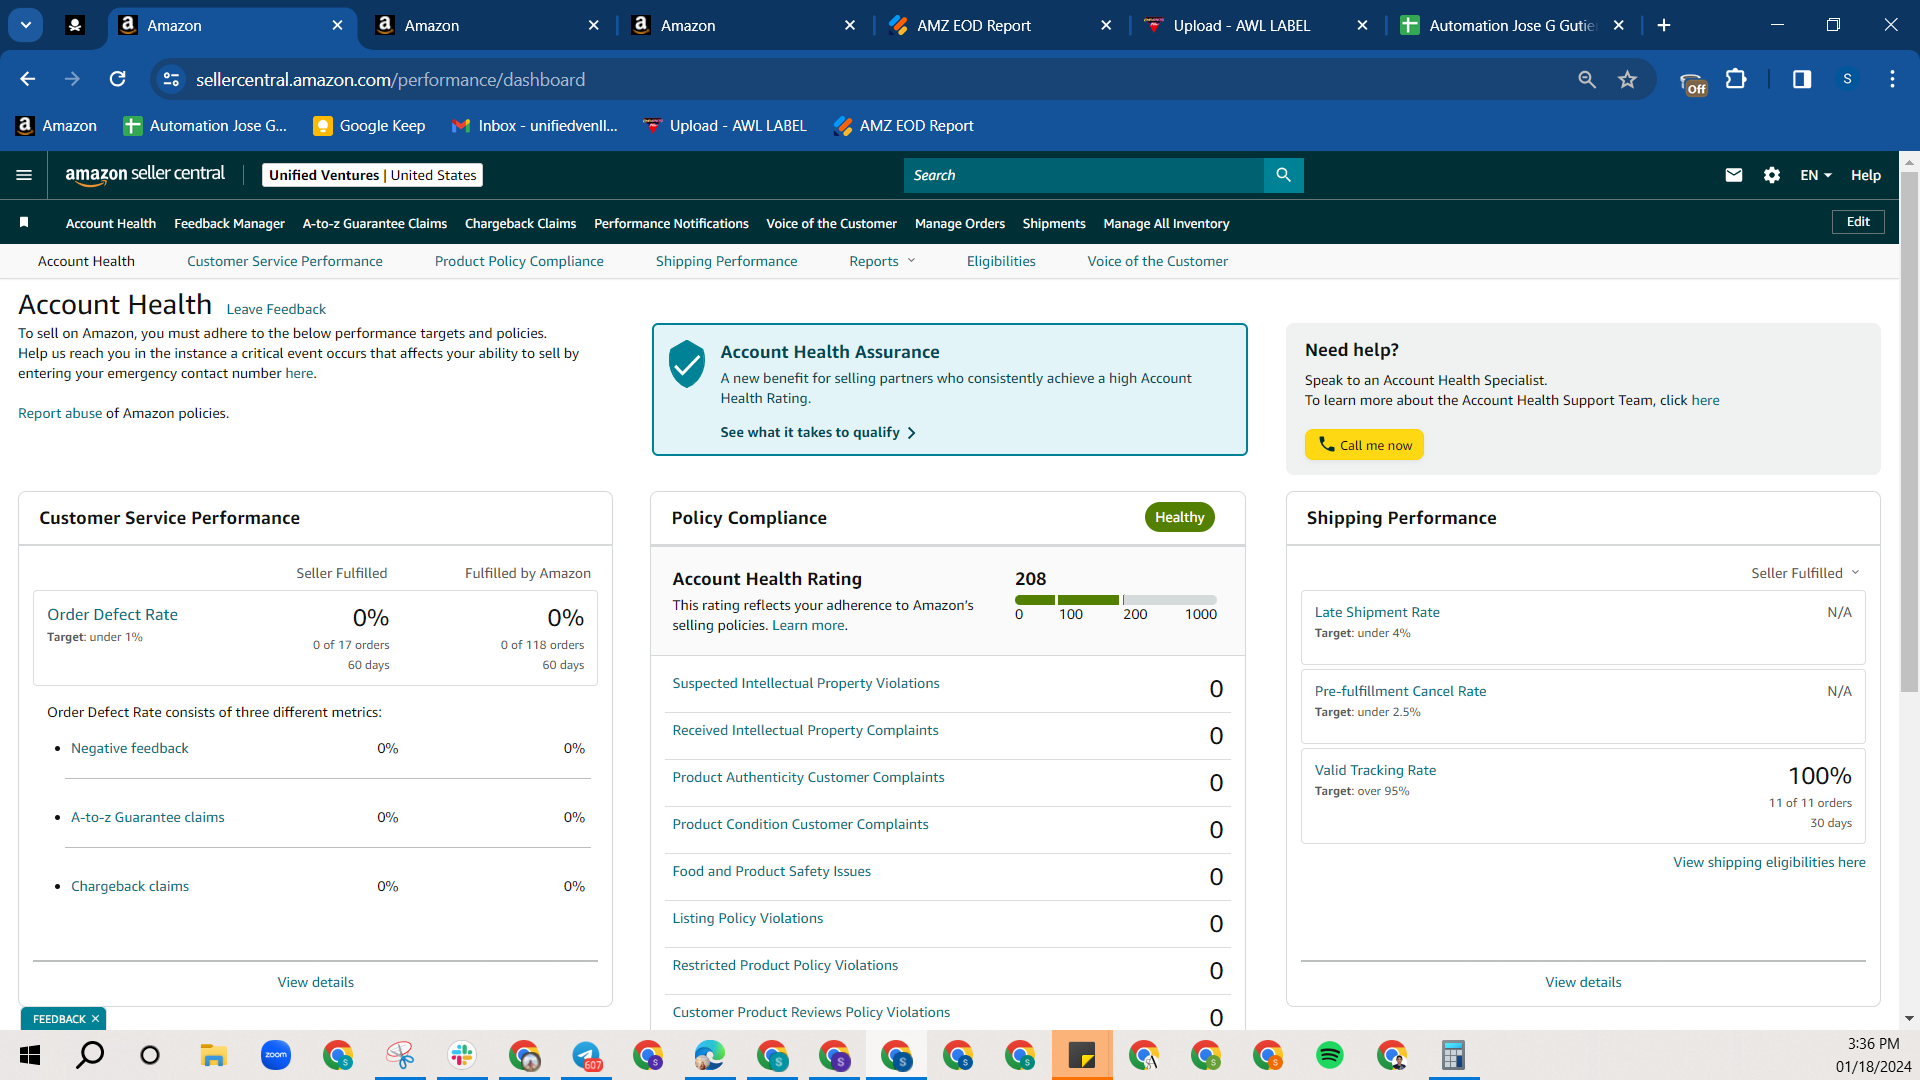Click the Amazon Seller Central logo
This screenshot has width=1920, height=1080.
click(x=145, y=175)
